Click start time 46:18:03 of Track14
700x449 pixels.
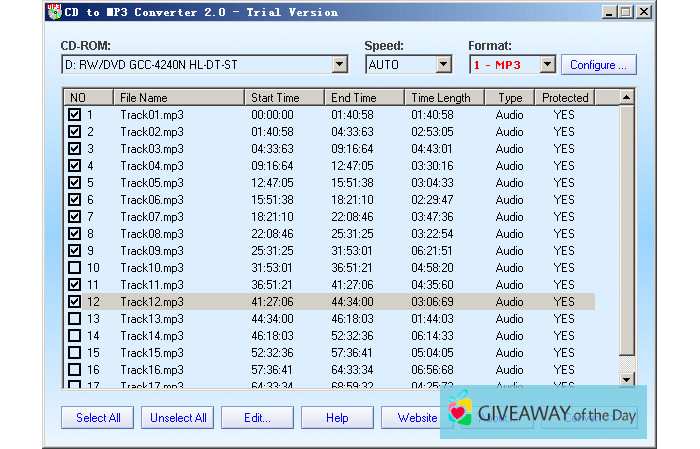(x=272, y=336)
